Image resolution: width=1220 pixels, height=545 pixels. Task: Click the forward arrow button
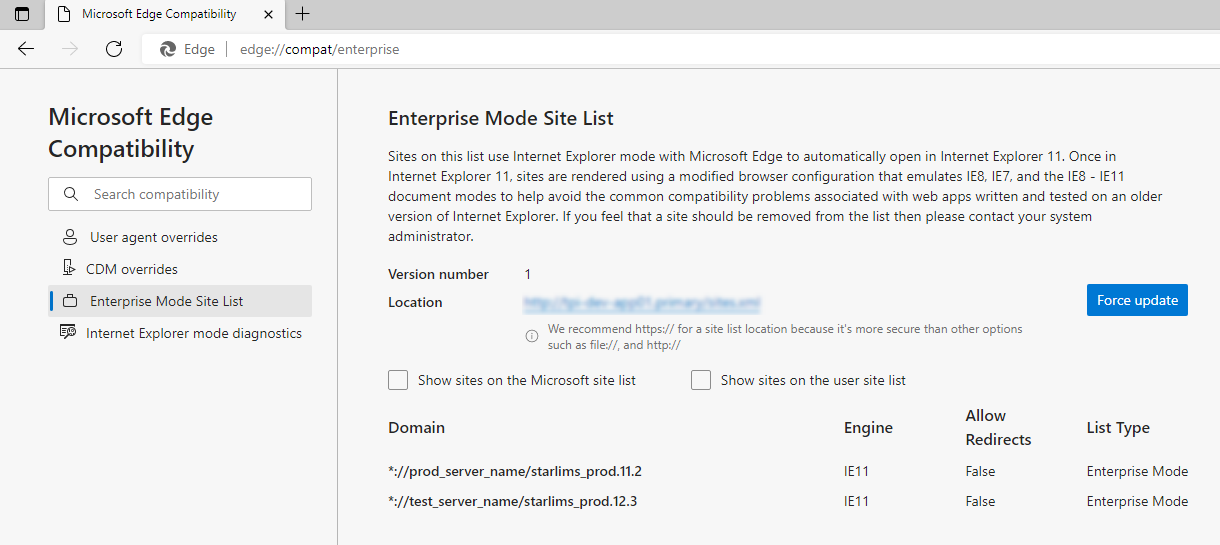point(70,49)
